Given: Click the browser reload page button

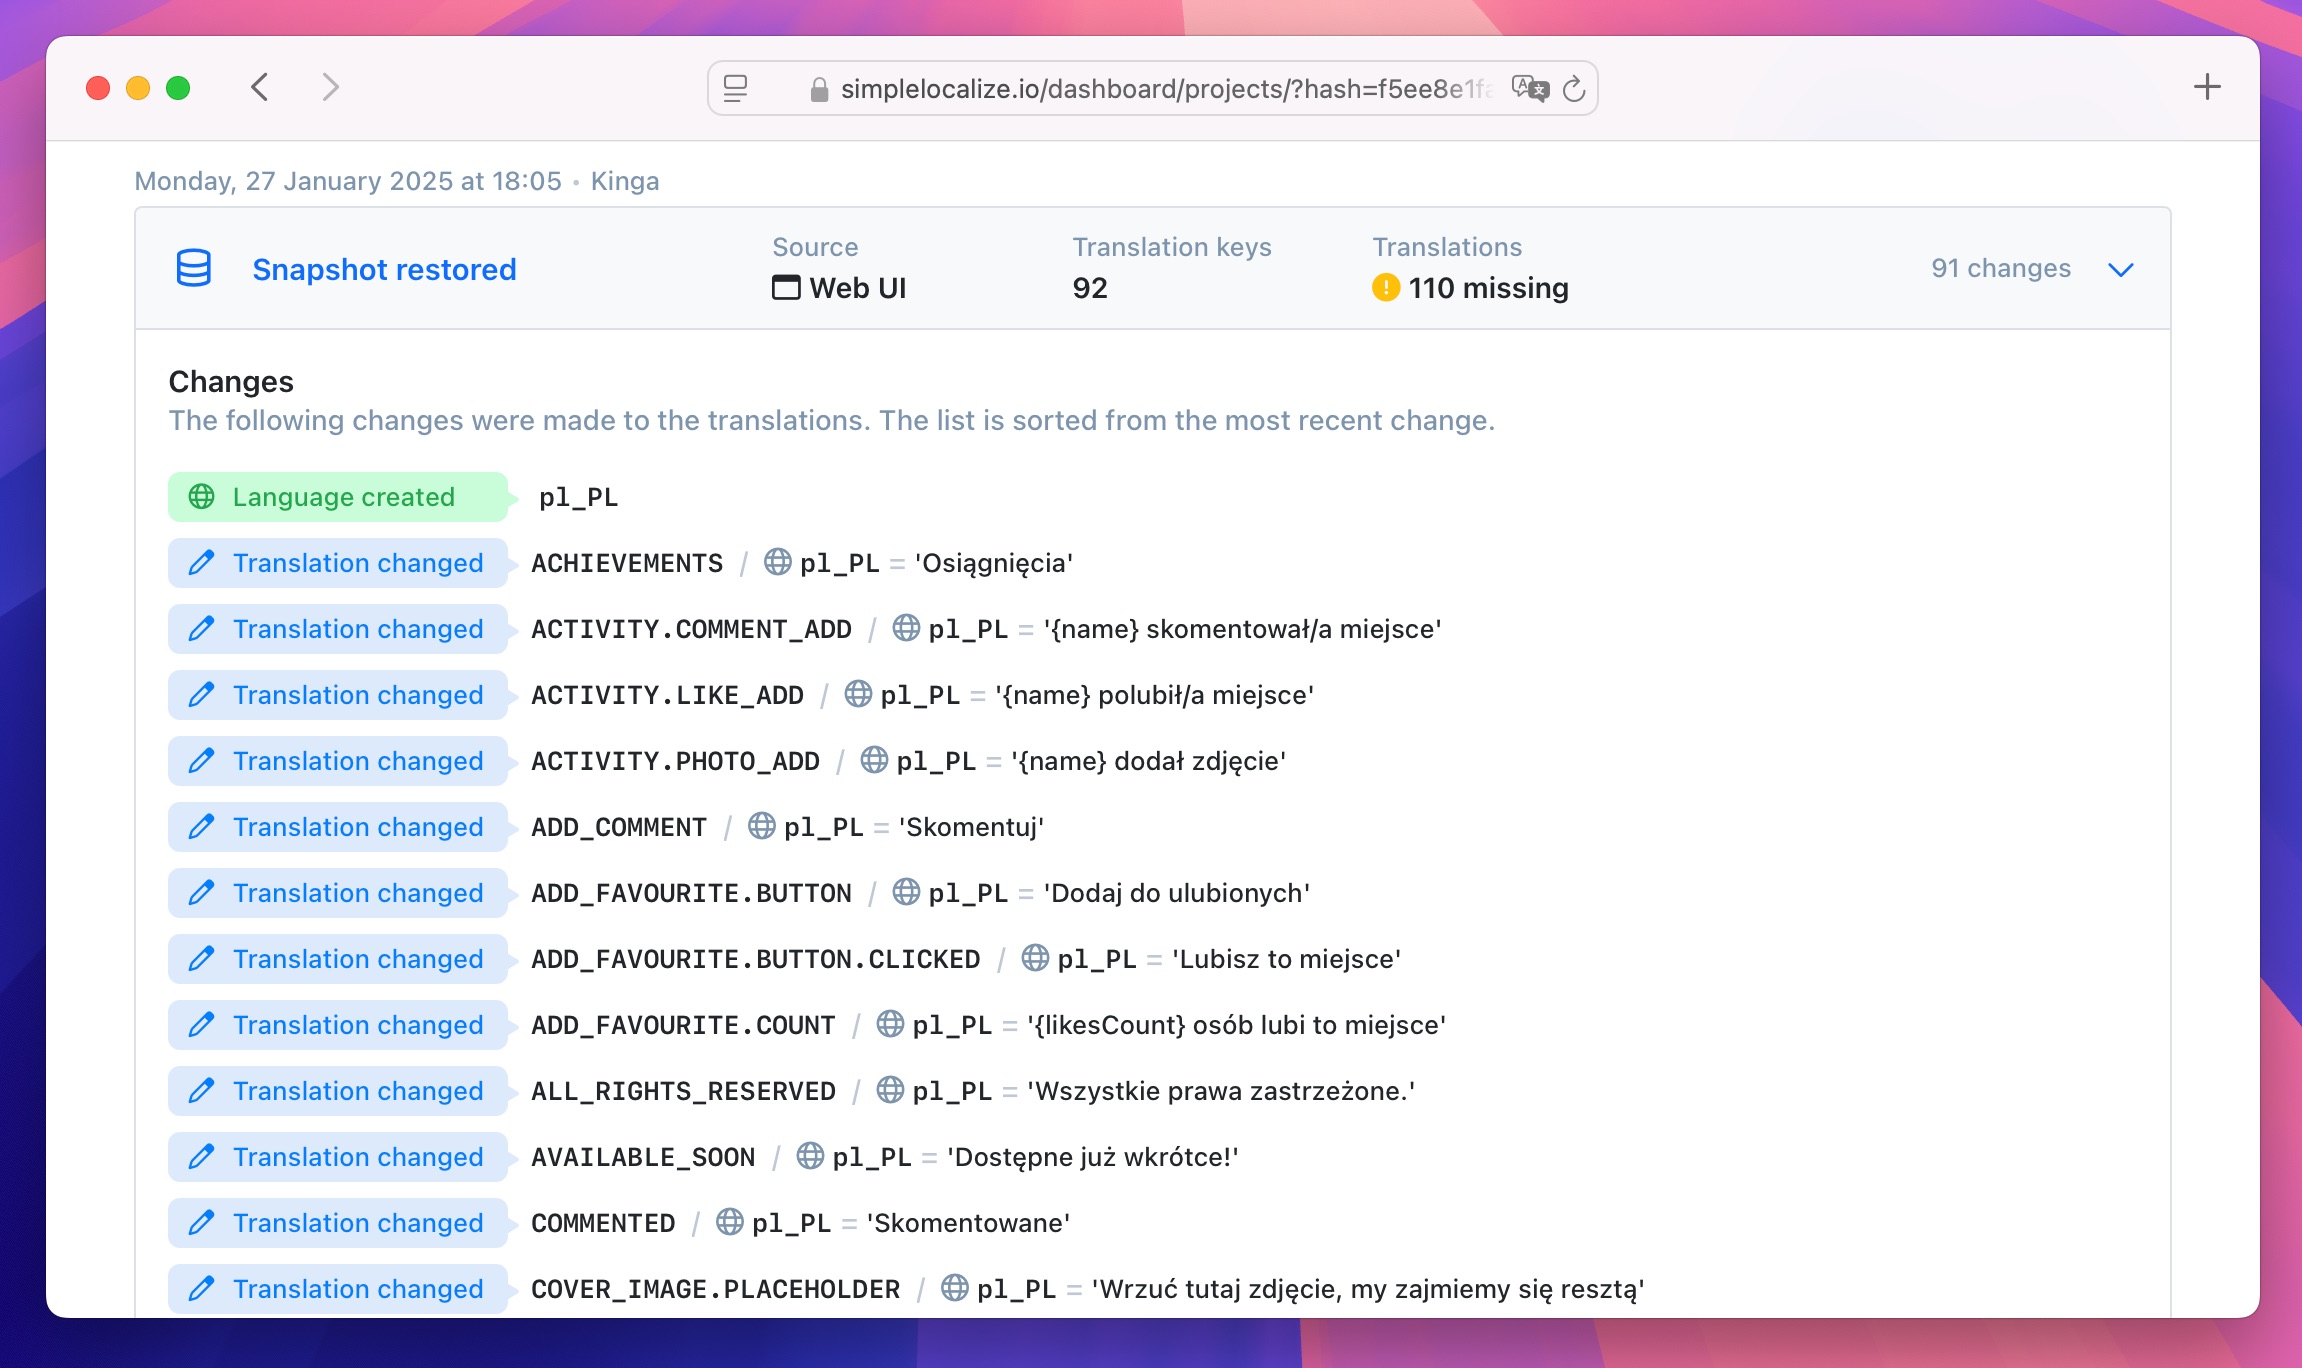Looking at the screenshot, I should click(1571, 88).
